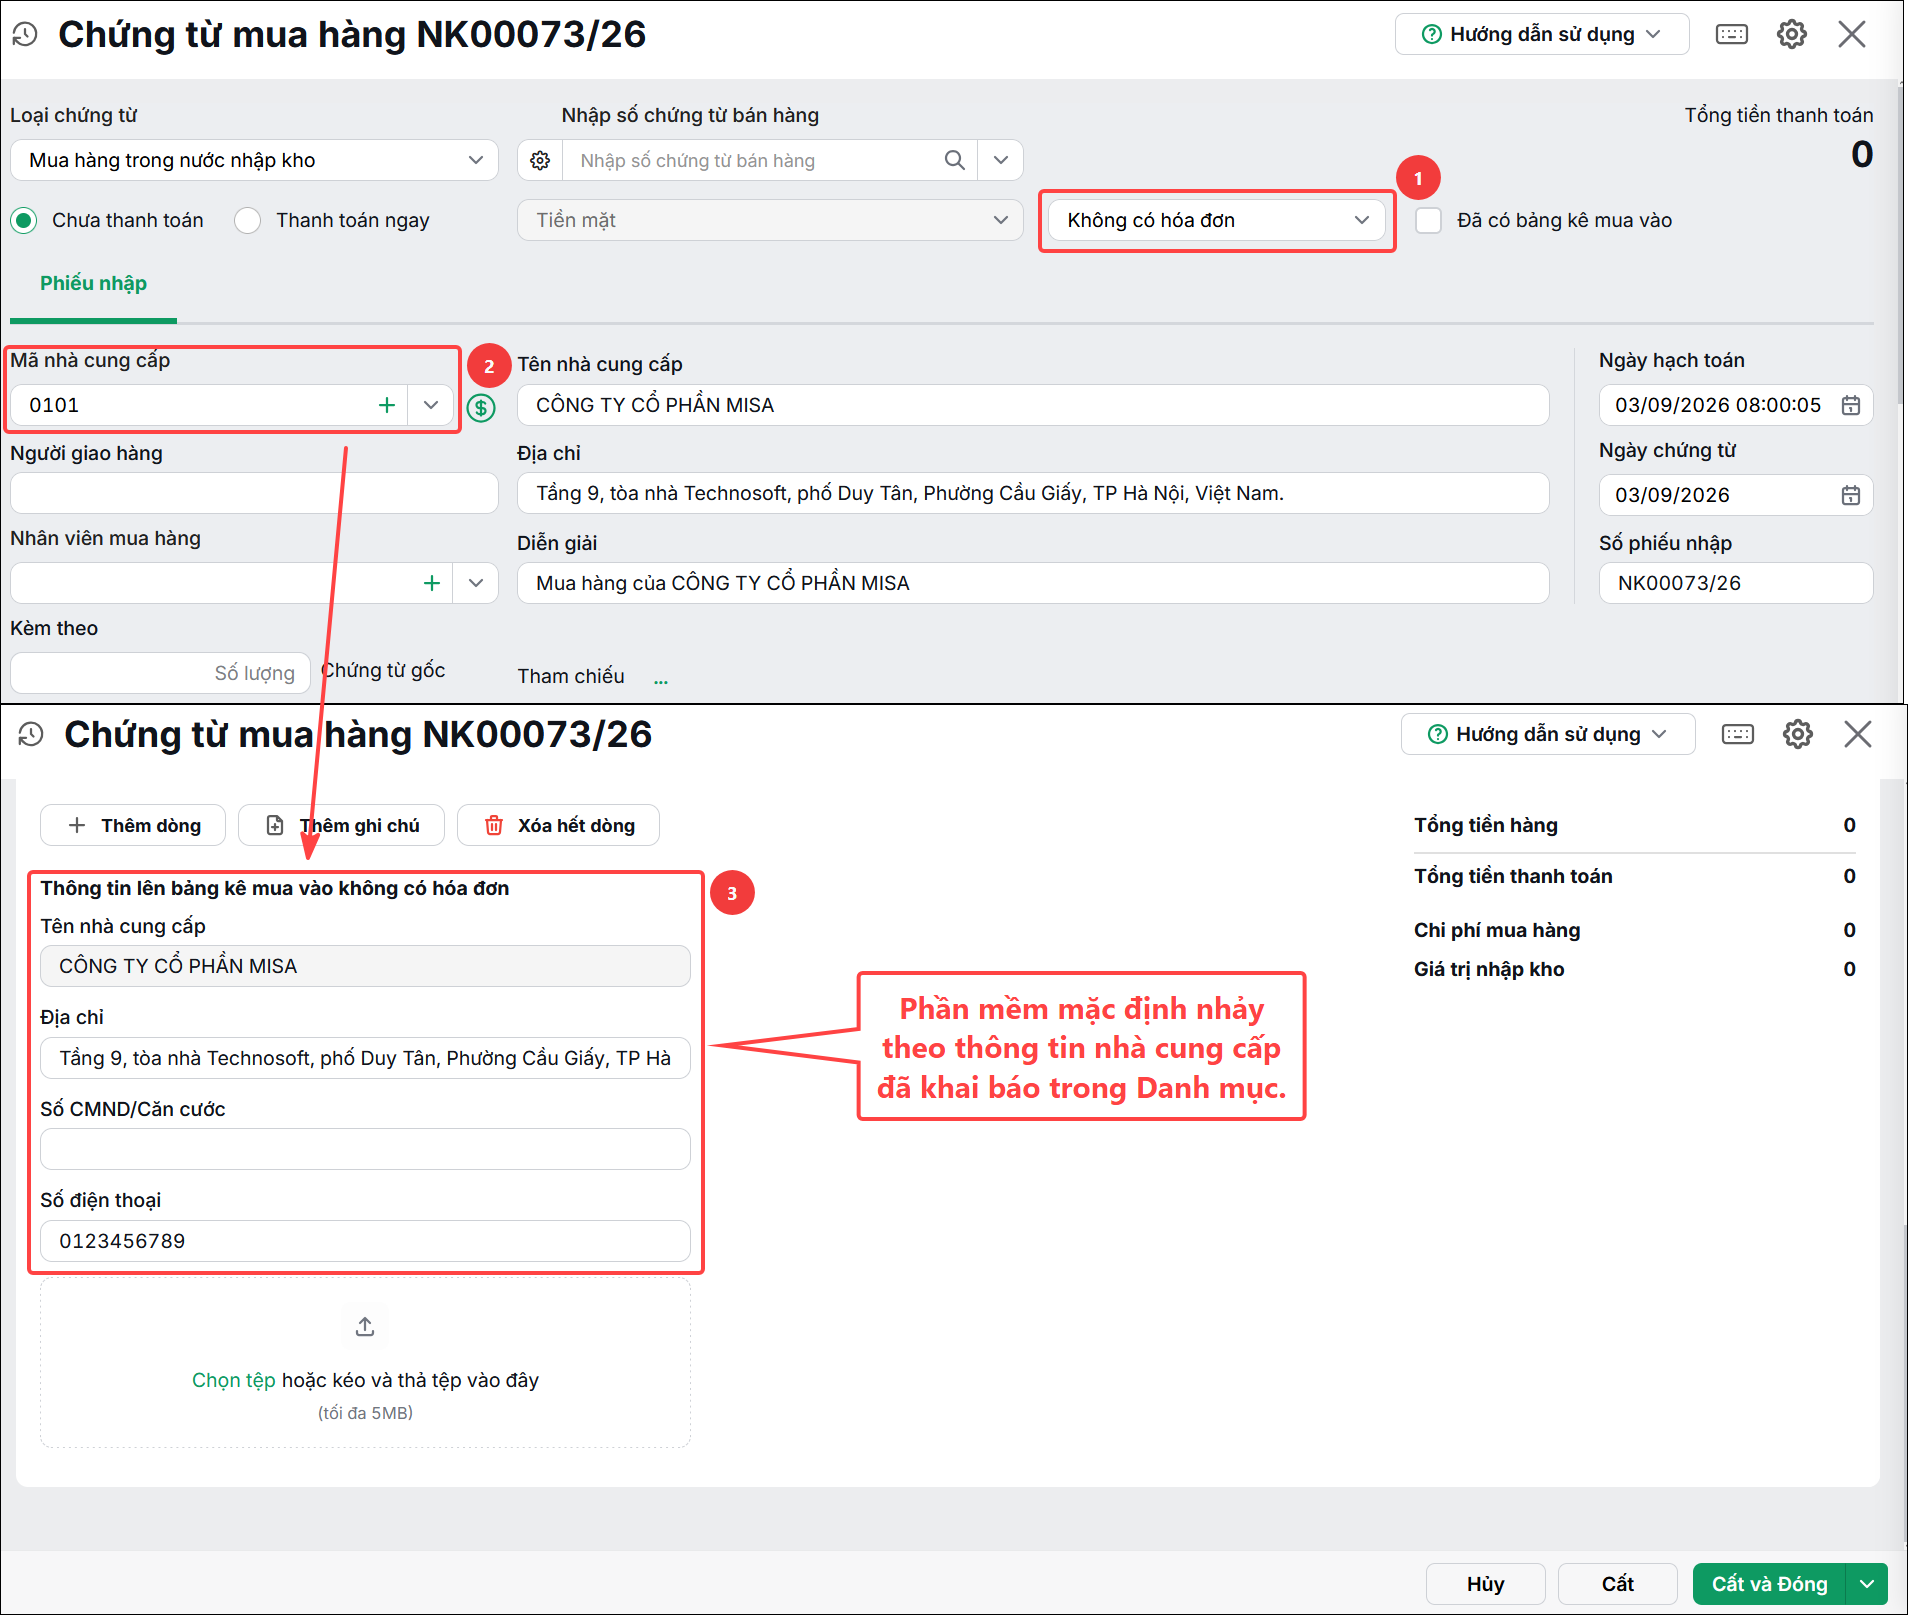Click the history clock icon beside top title
Viewport: 1908px width, 1615px height.
click(x=25, y=35)
